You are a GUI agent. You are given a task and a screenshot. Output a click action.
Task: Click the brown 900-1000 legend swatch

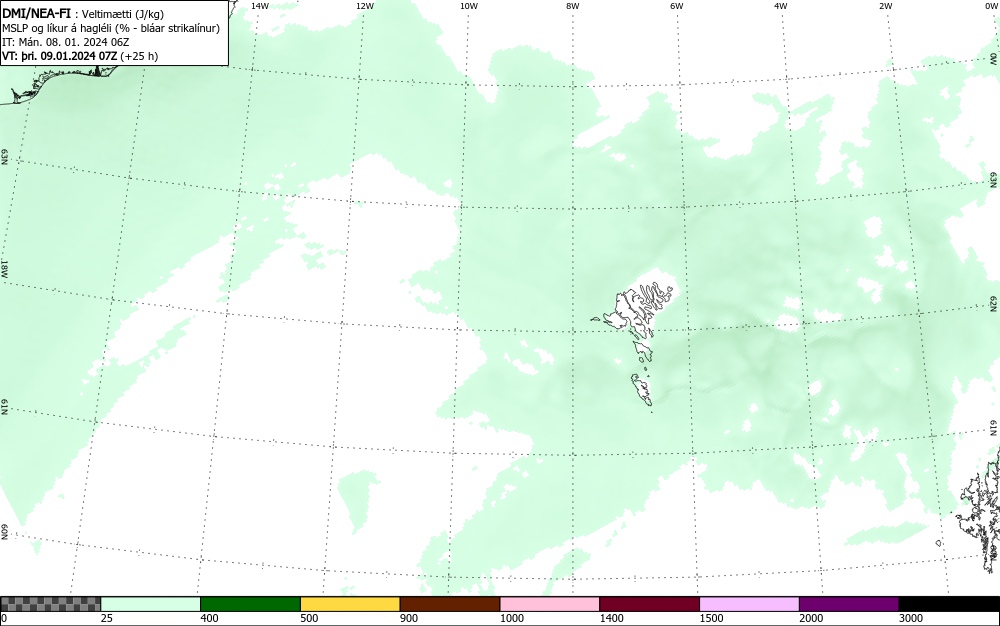pyautogui.click(x=450, y=604)
